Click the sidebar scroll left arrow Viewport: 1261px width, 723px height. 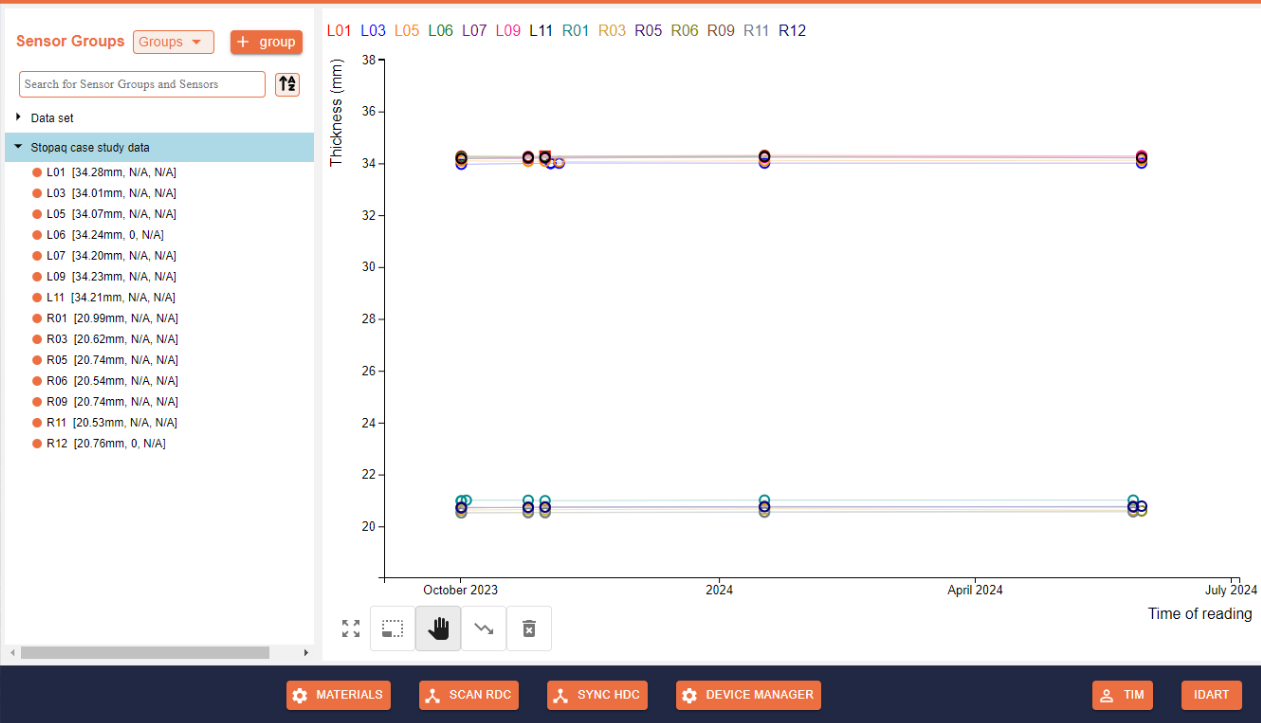coord(12,652)
